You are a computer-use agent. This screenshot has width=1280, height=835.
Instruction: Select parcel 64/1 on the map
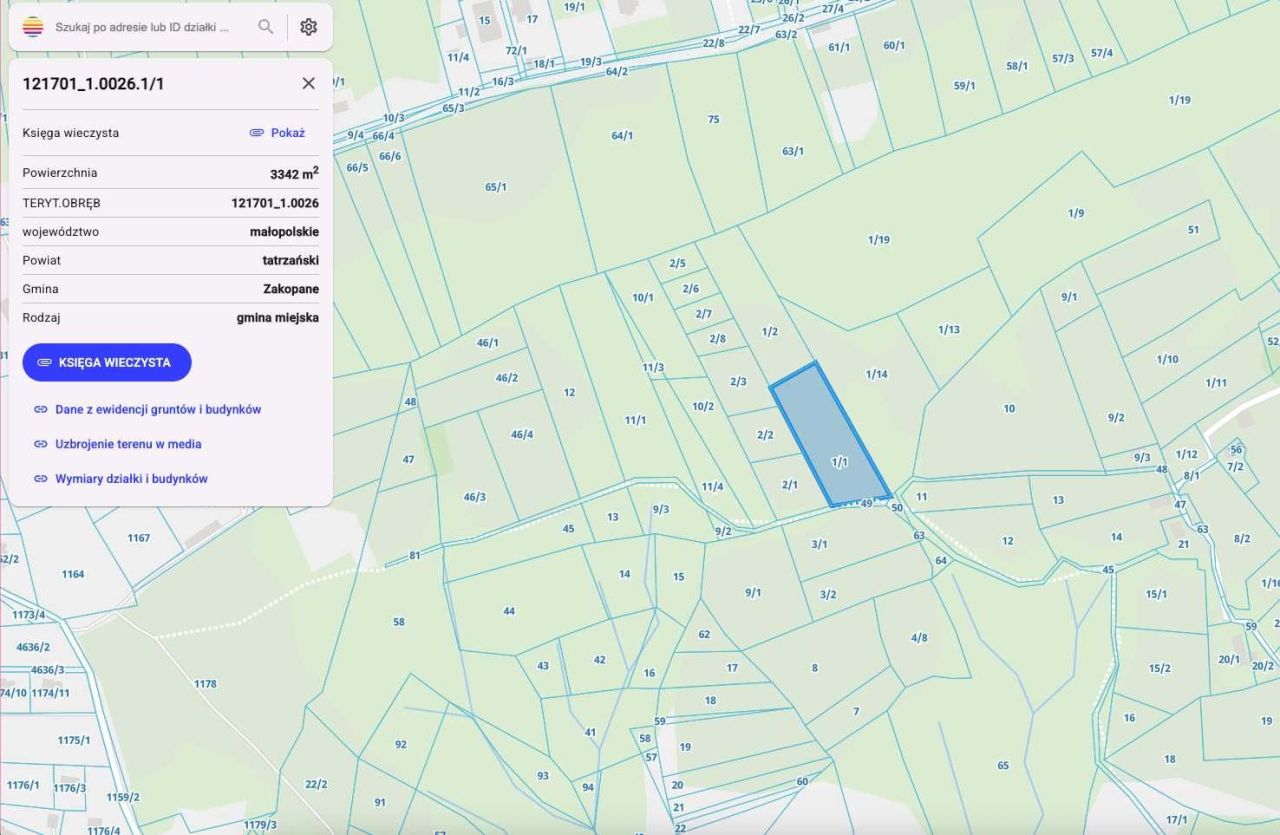[x=622, y=135]
